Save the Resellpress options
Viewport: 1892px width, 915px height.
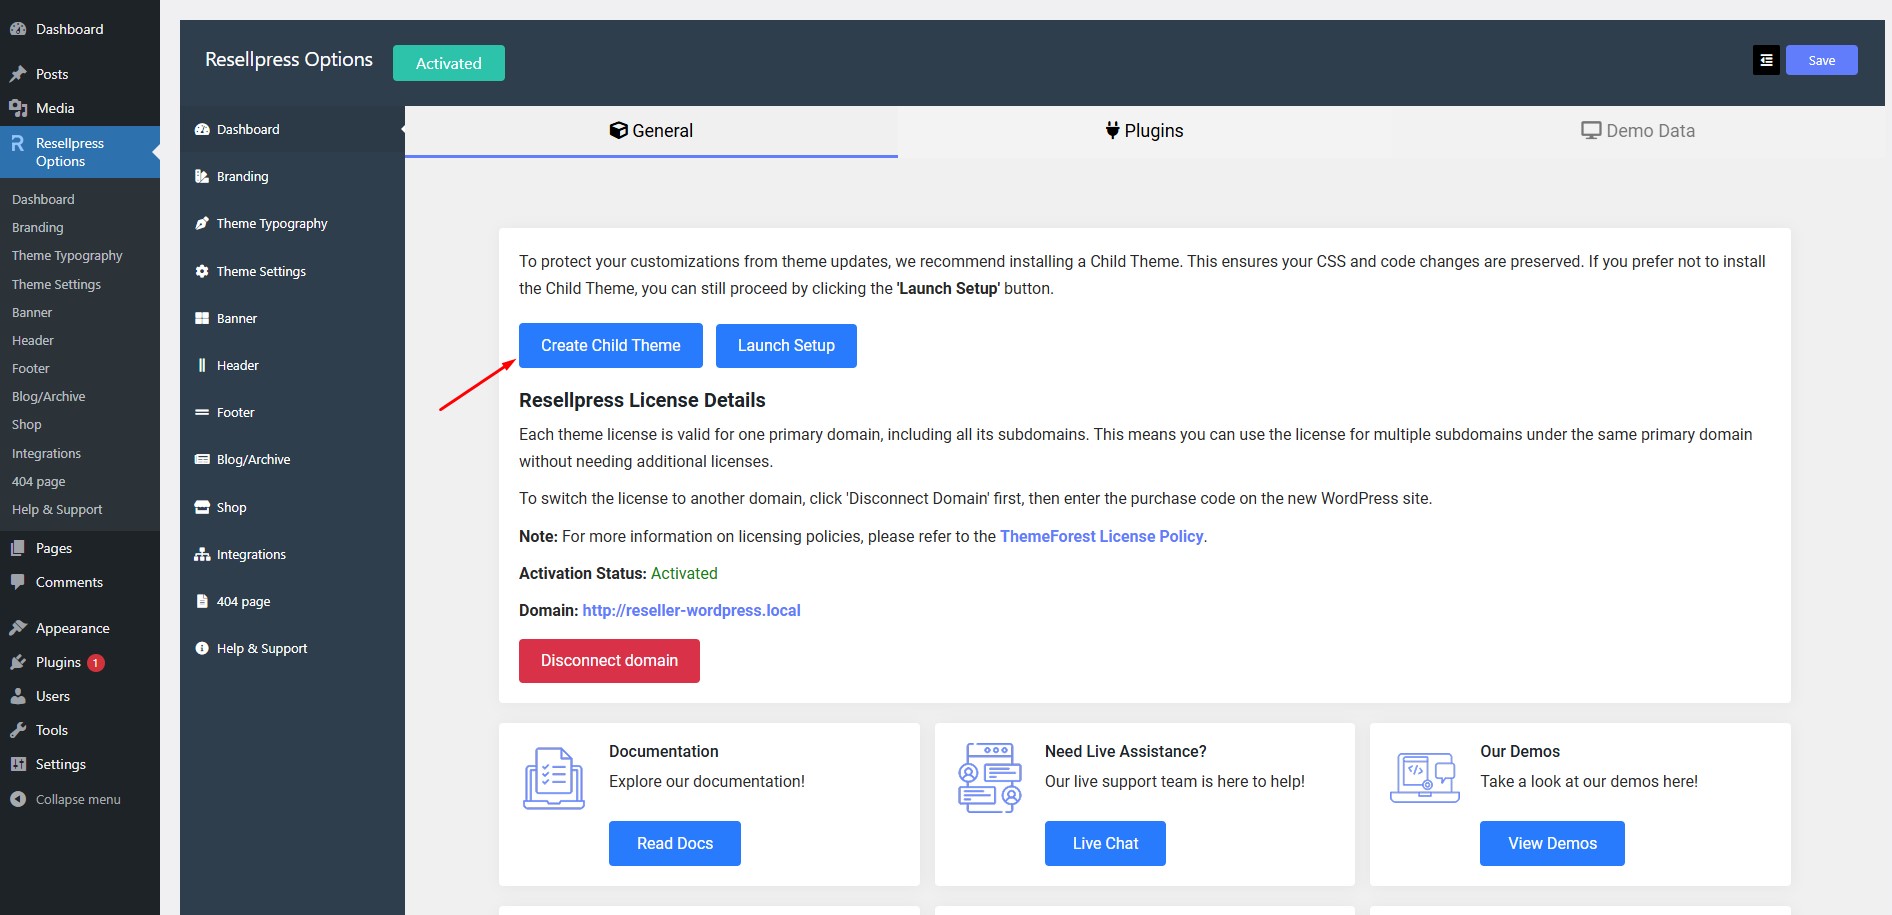point(1821,61)
